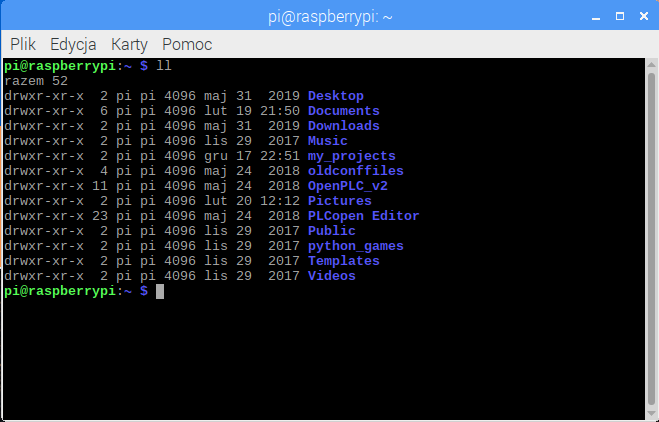Viewport: 659px width, 422px height.
Task: Click the Documents directory entry
Action: click(344, 111)
